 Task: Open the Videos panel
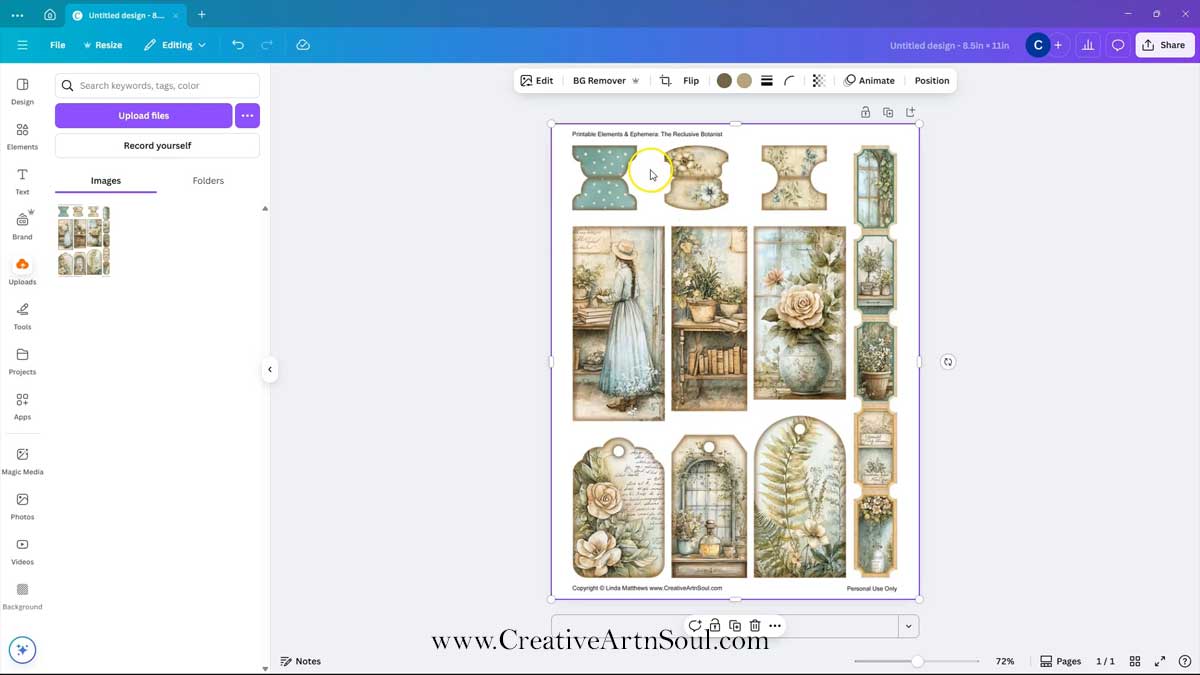tap(22, 551)
